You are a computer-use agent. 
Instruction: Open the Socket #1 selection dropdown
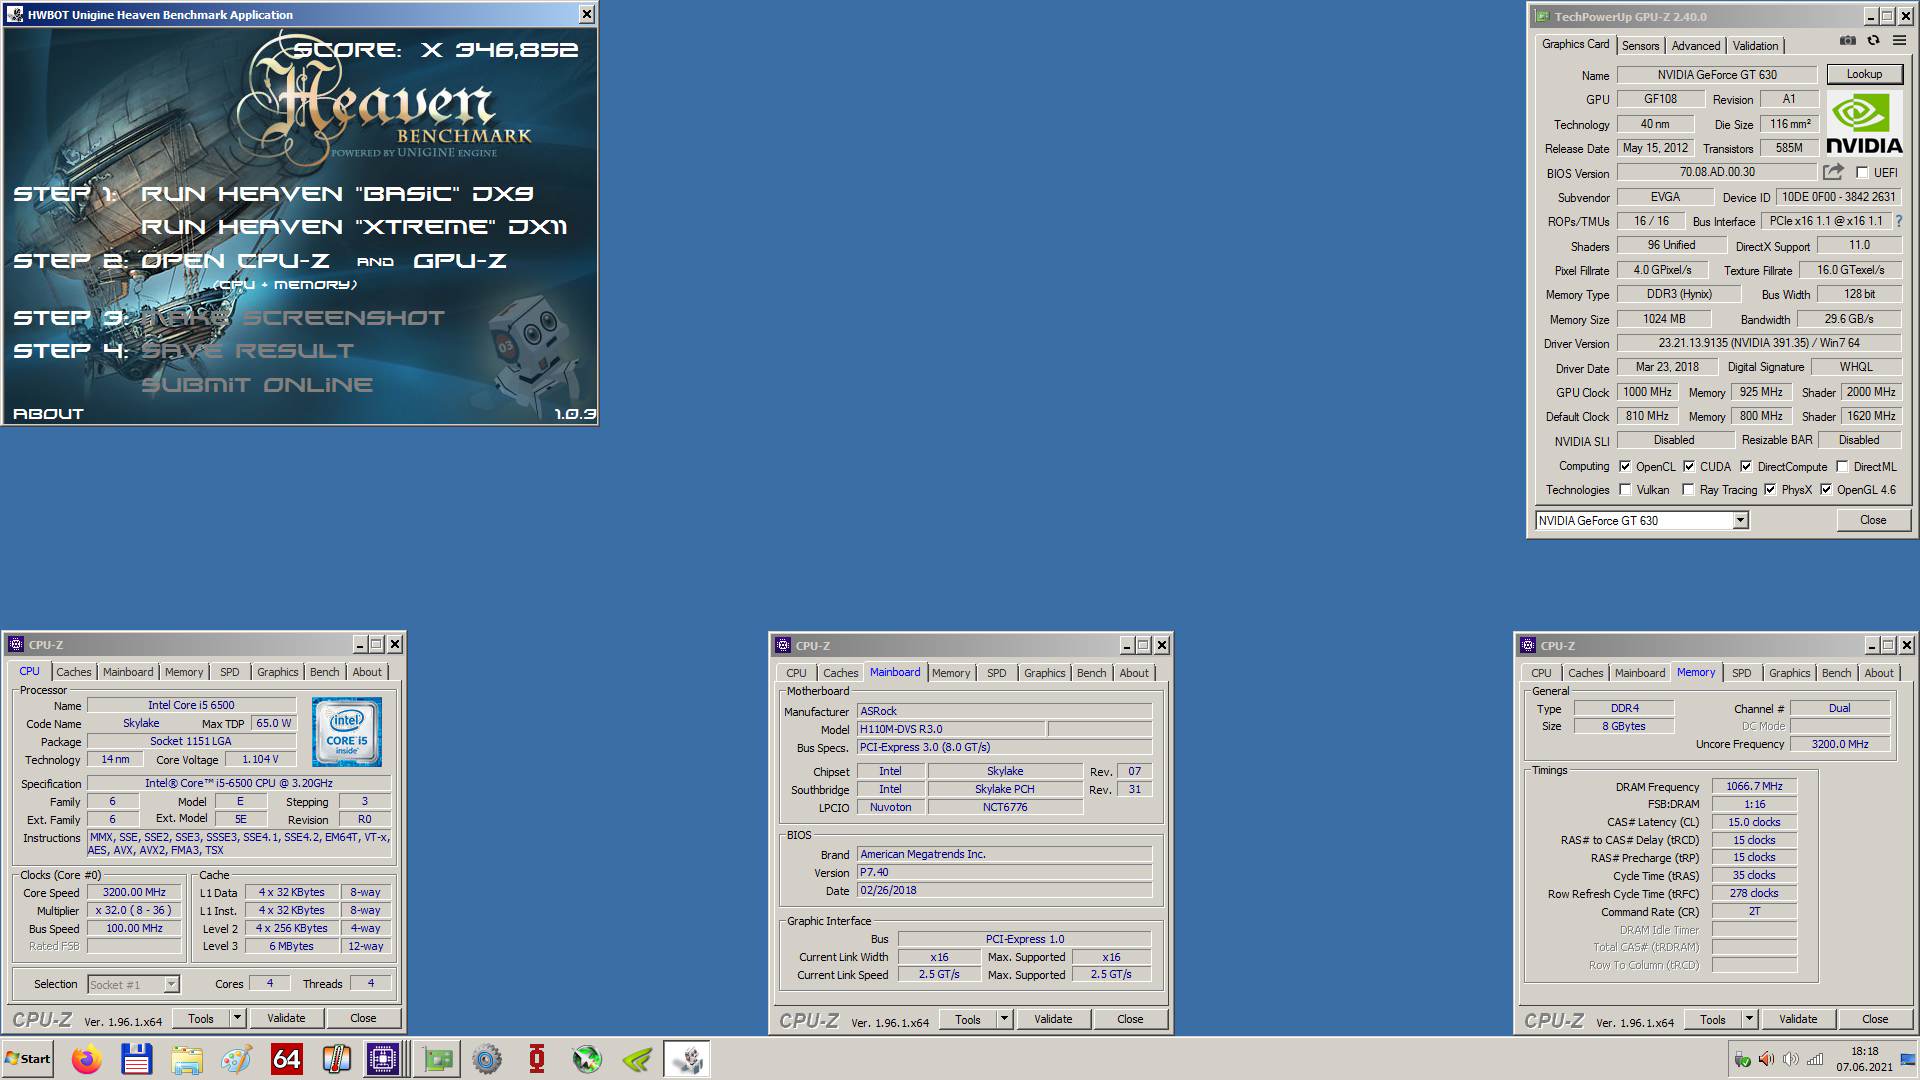[x=171, y=985]
